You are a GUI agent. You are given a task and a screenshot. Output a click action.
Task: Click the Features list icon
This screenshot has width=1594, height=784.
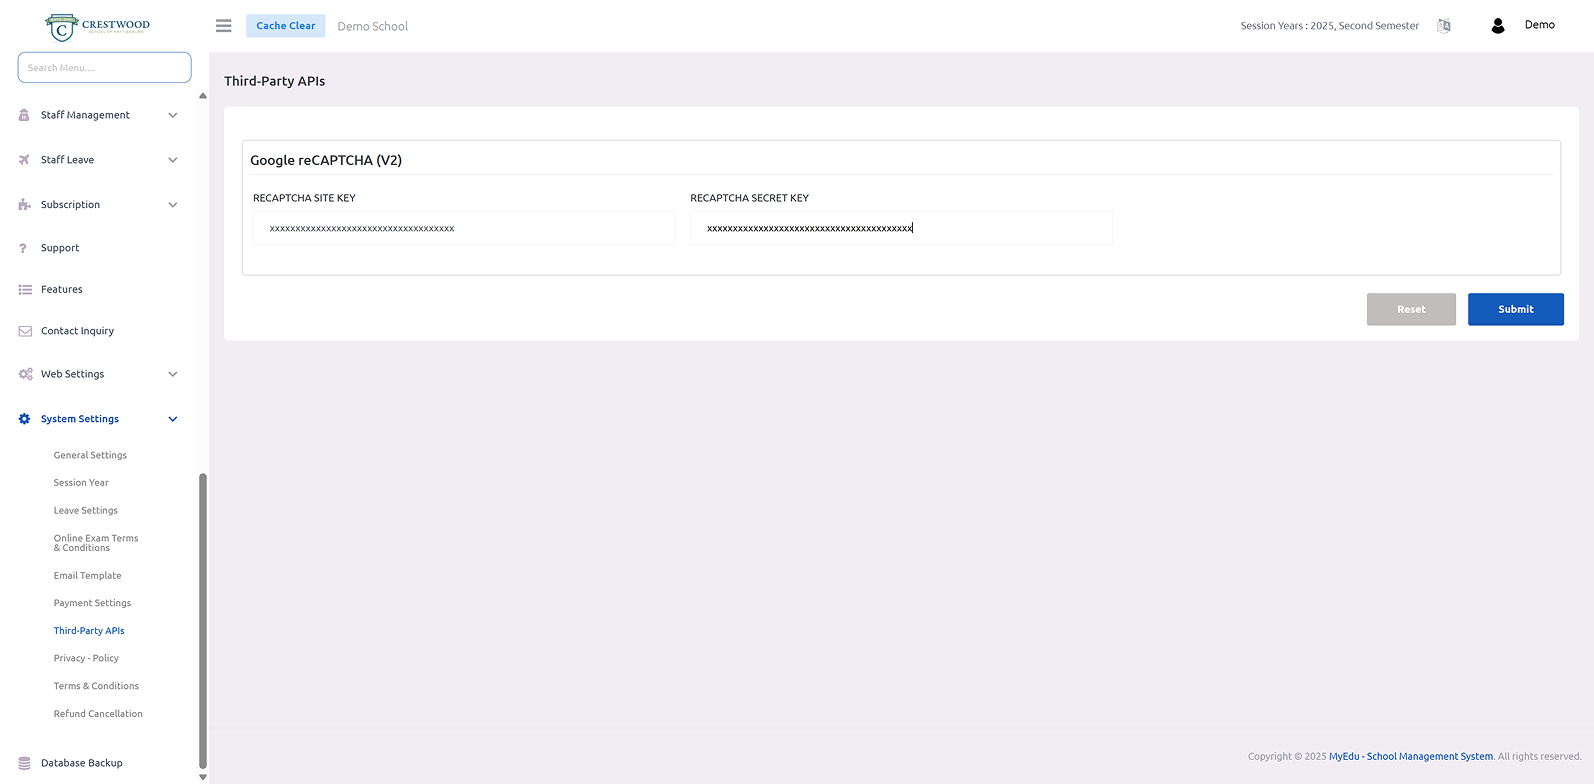point(25,290)
